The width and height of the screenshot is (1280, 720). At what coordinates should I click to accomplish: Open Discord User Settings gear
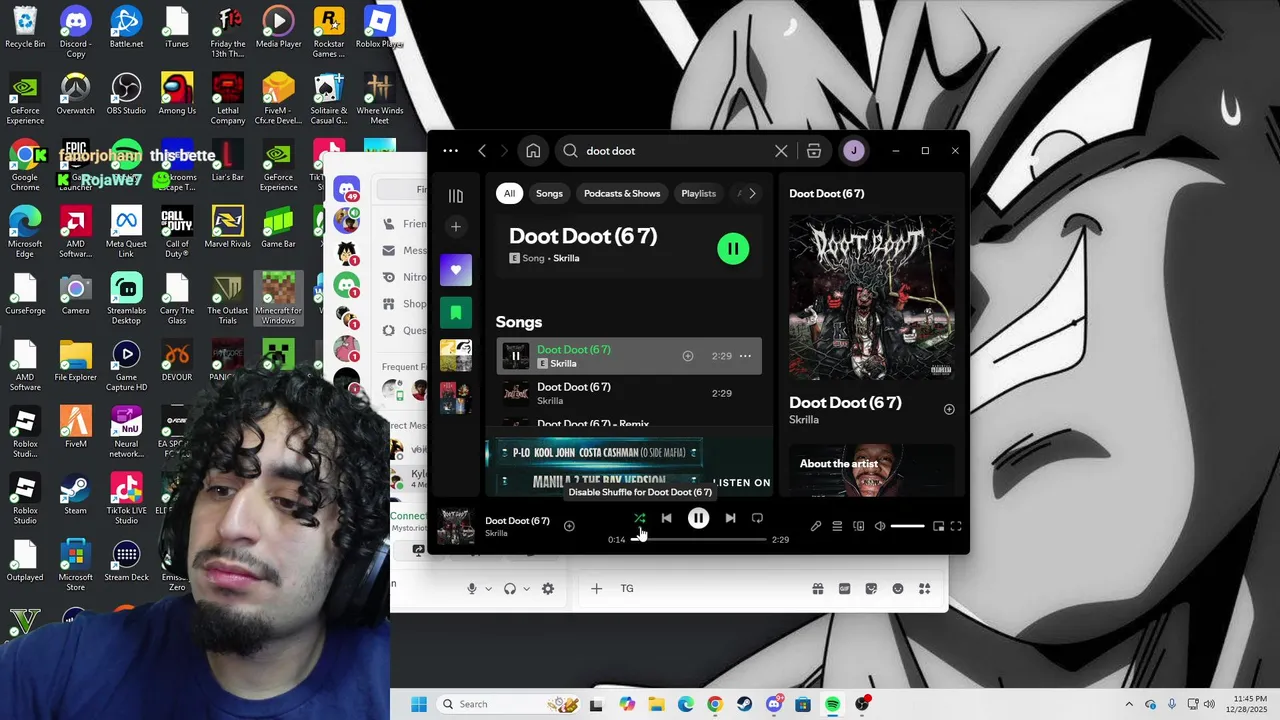(x=548, y=589)
